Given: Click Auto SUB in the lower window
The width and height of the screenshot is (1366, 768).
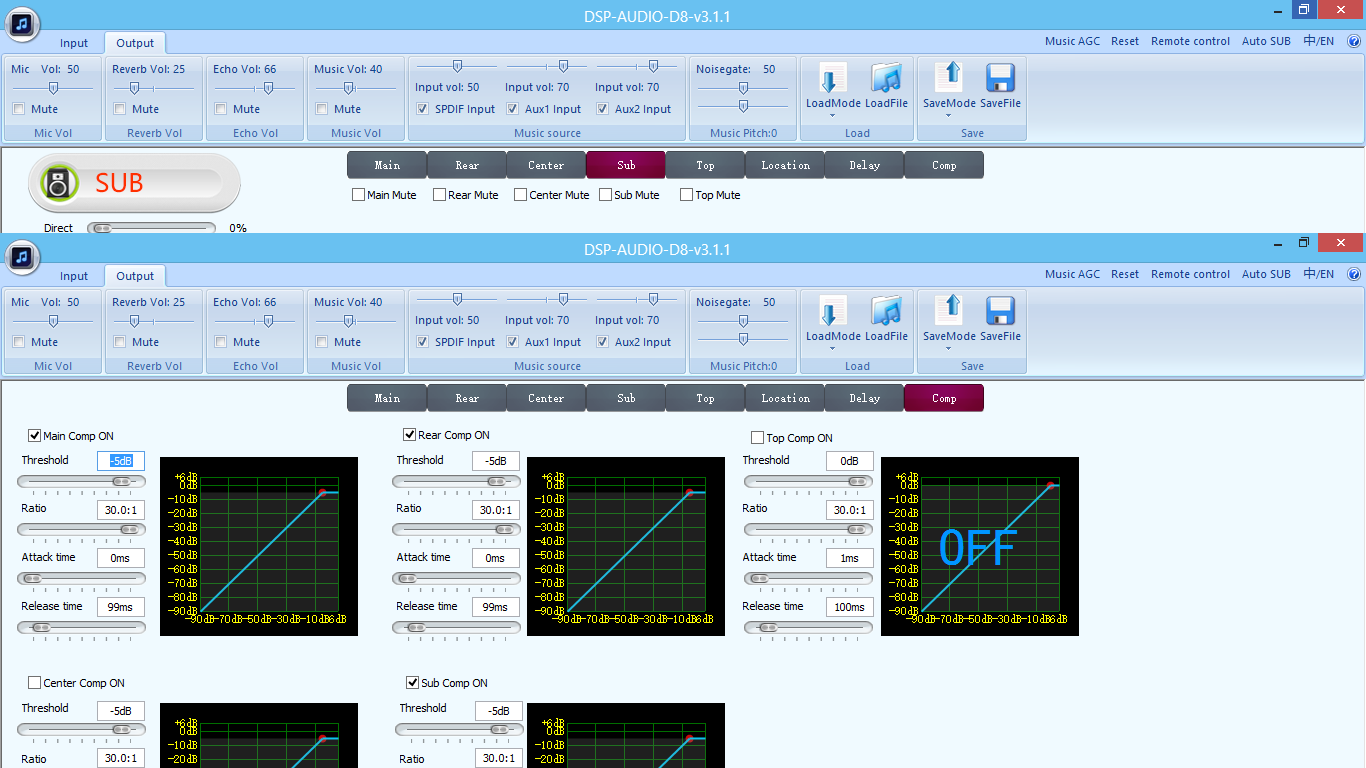Looking at the screenshot, I should 1266,274.
